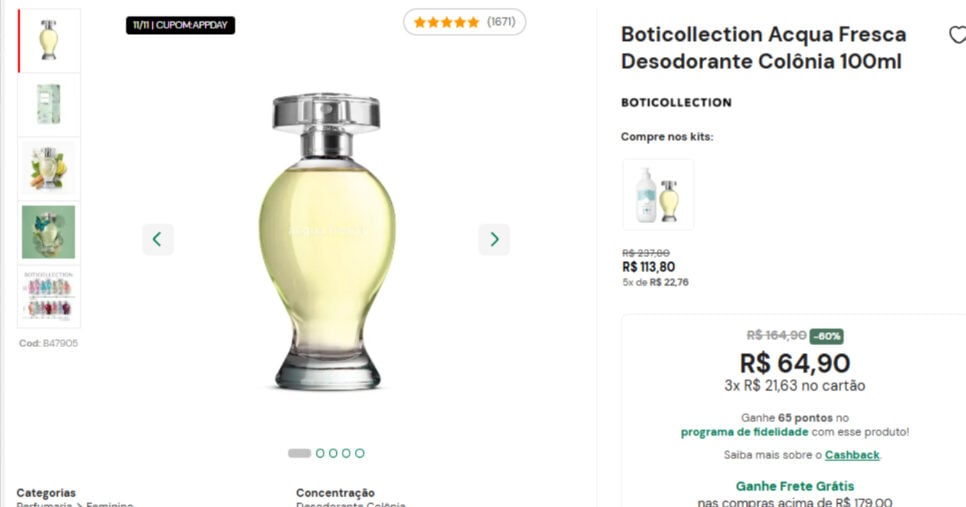
Task: Open the Cashback link
Action: tap(852, 455)
